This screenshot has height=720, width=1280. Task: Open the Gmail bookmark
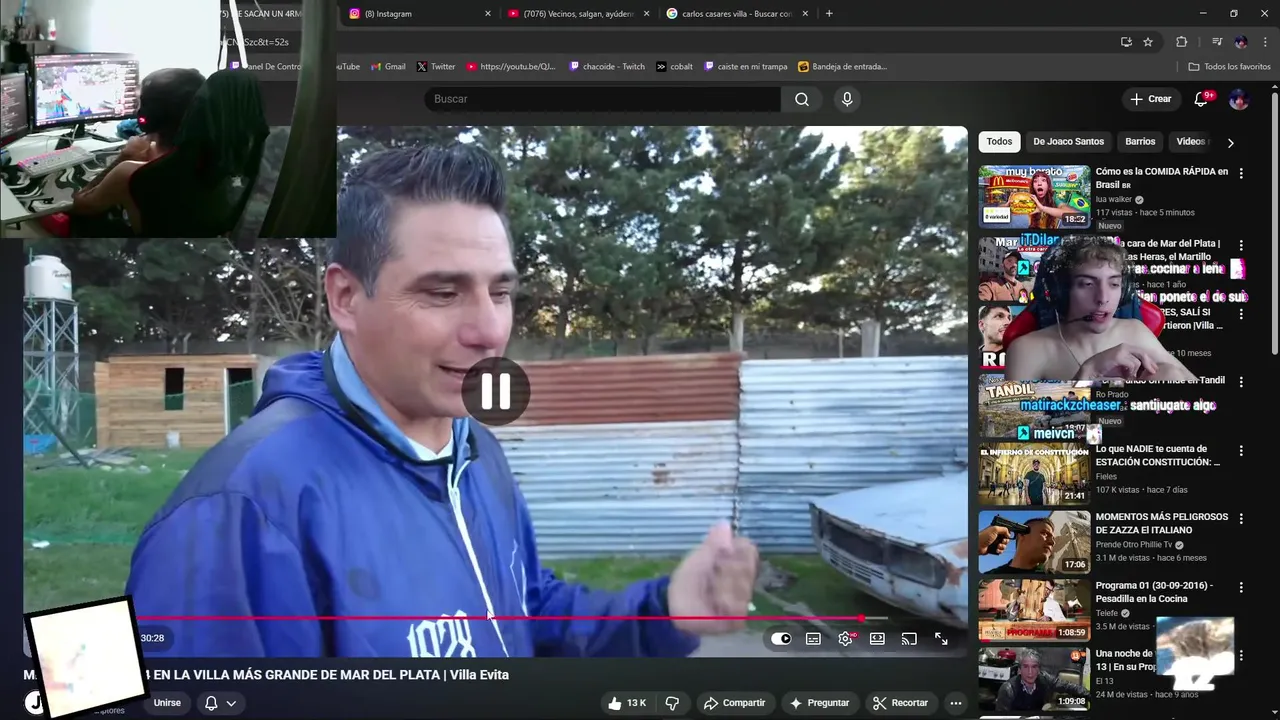388,67
